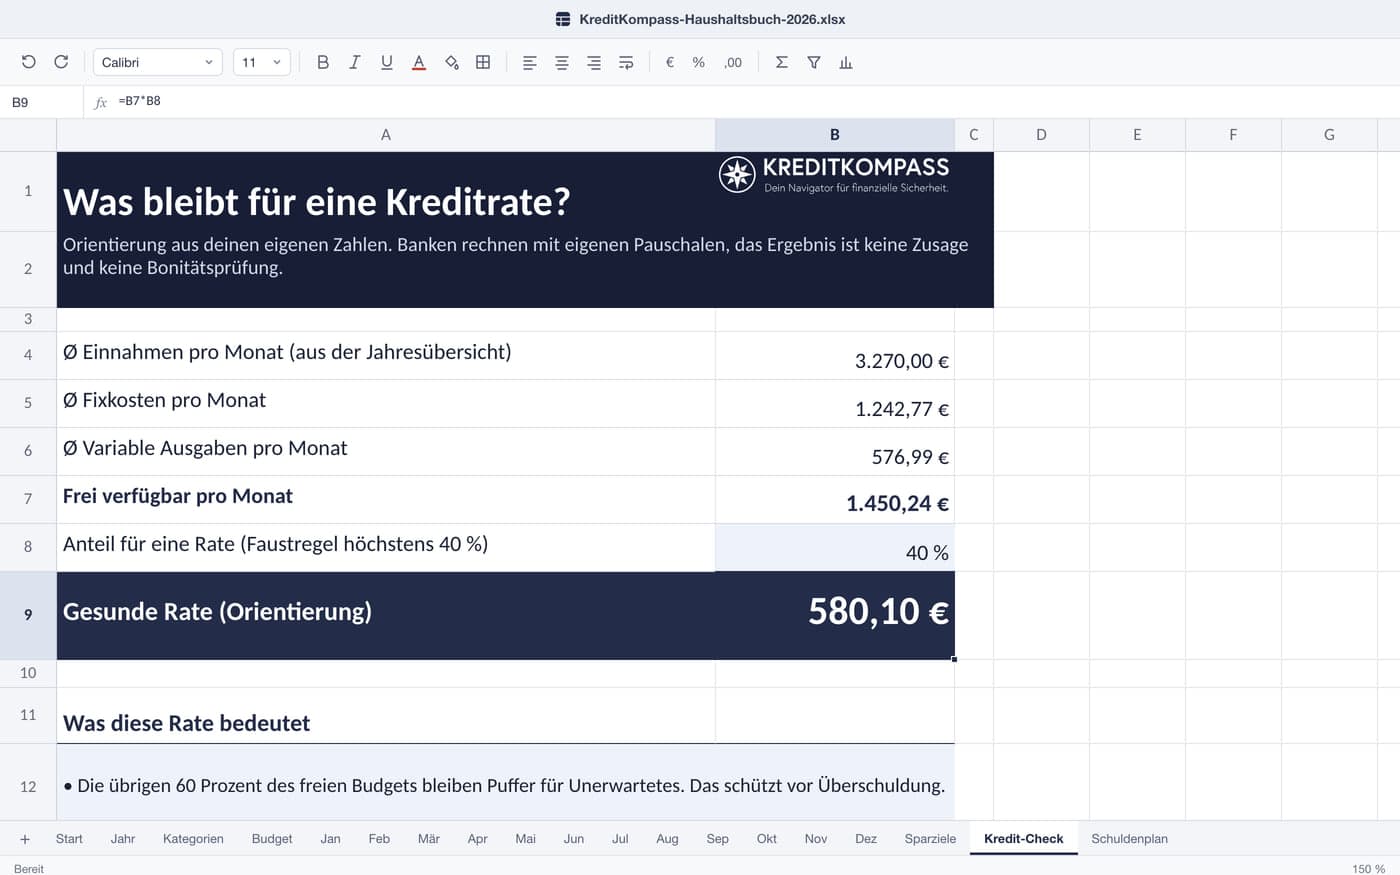This screenshot has width=1400, height=875.
Task: Align cell text right
Action: [594, 62]
